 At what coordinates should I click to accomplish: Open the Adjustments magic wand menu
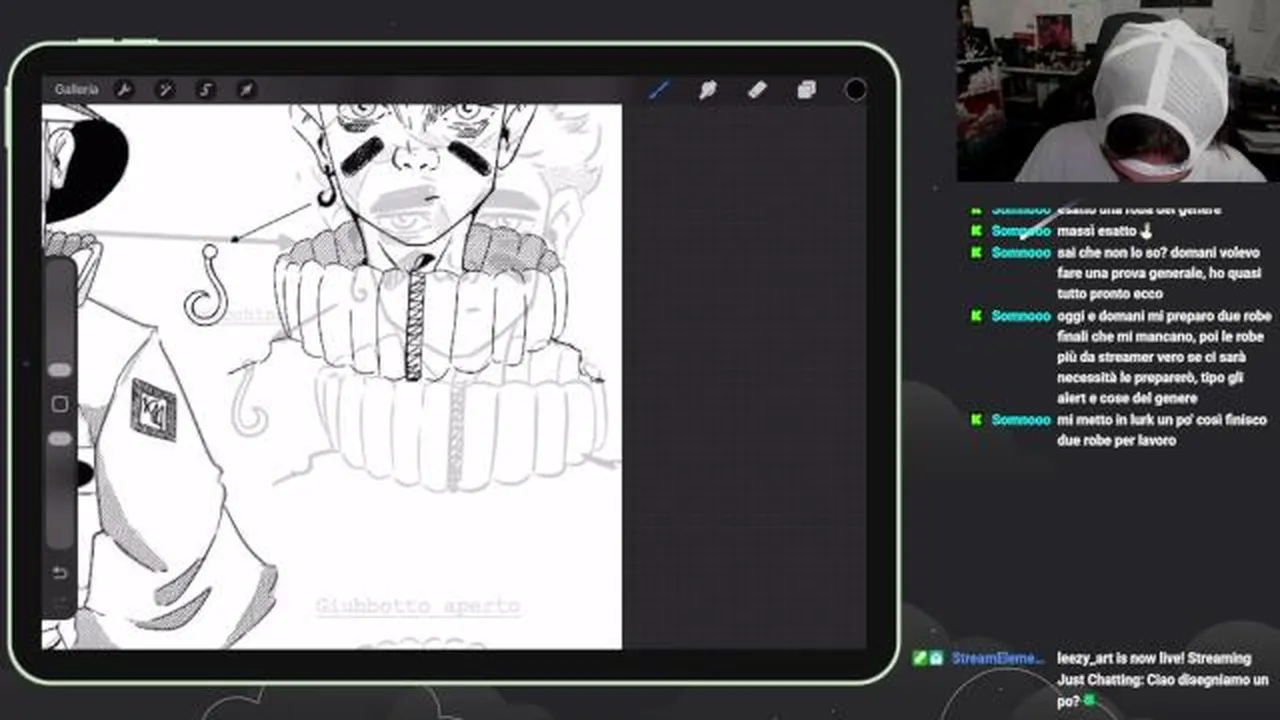165,90
